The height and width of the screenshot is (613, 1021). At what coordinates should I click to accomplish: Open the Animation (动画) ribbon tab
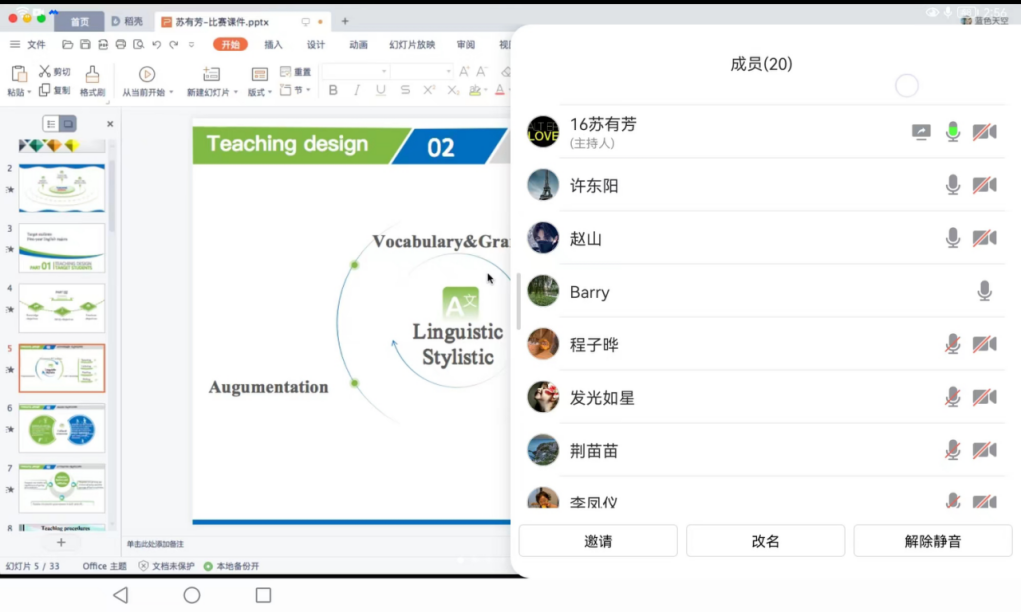point(358,45)
